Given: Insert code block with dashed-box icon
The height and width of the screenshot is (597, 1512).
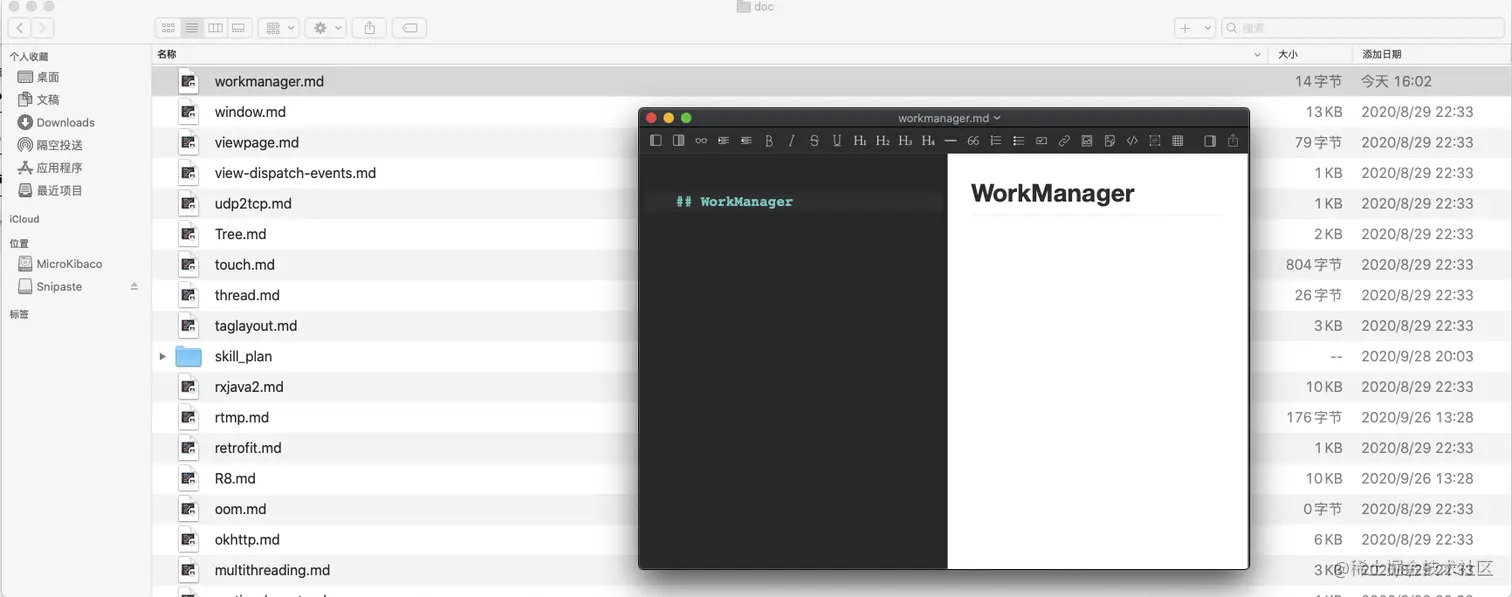Looking at the screenshot, I should [x=1154, y=141].
